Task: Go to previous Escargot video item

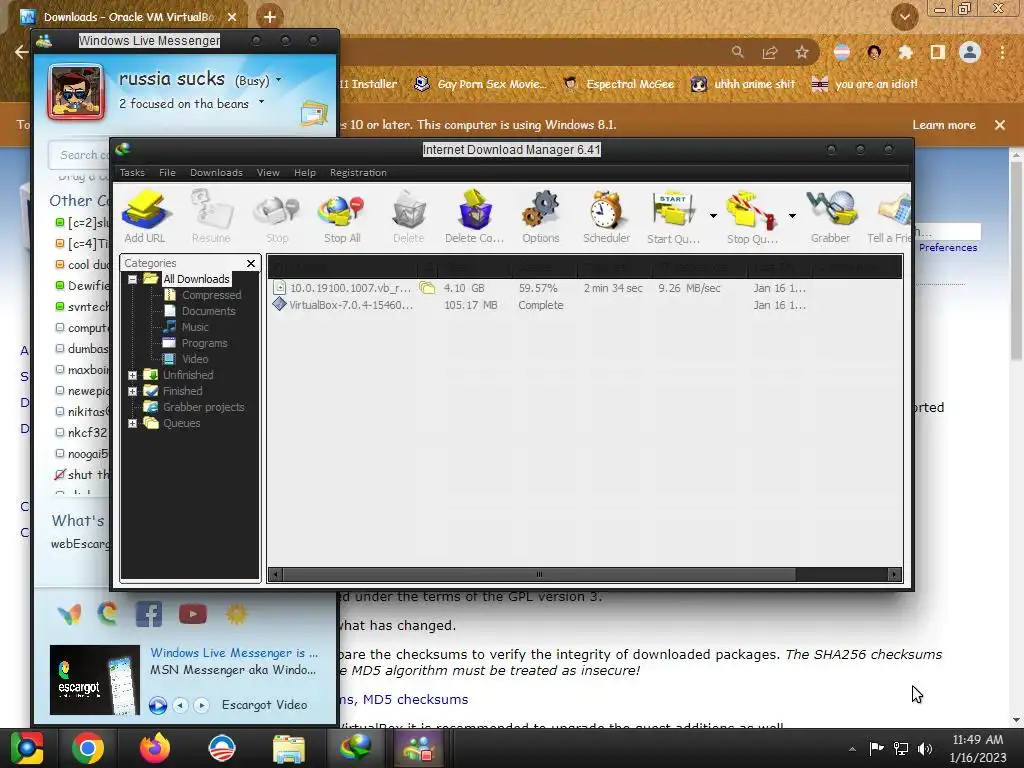Action: pyautogui.click(x=180, y=705)
